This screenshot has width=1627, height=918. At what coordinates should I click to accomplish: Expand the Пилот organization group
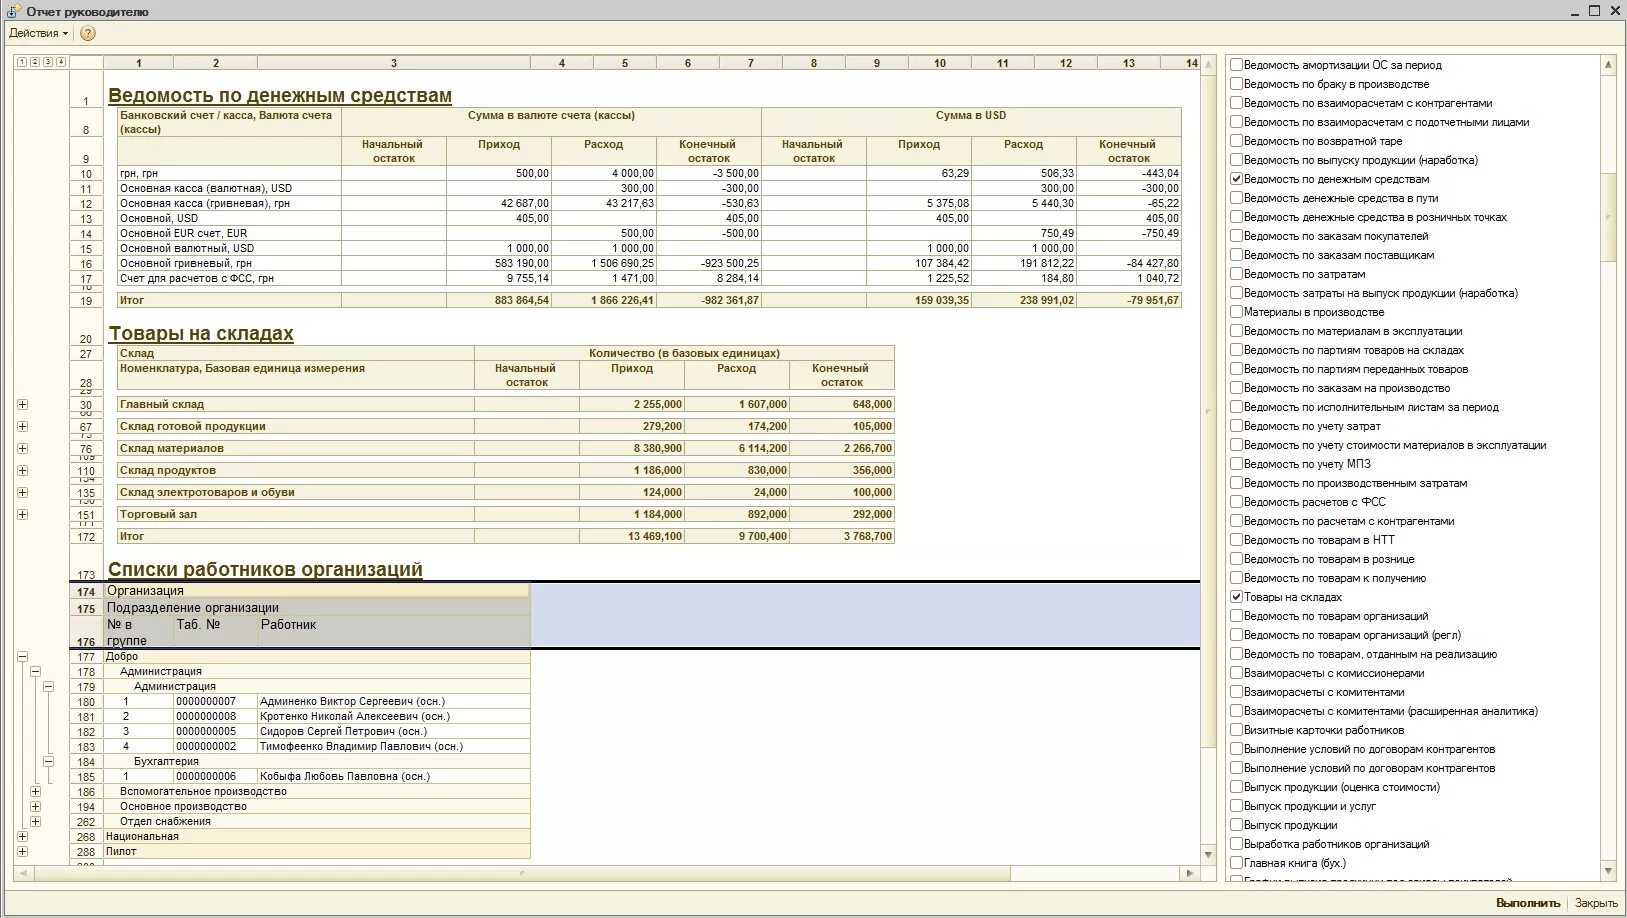point(22,852)
